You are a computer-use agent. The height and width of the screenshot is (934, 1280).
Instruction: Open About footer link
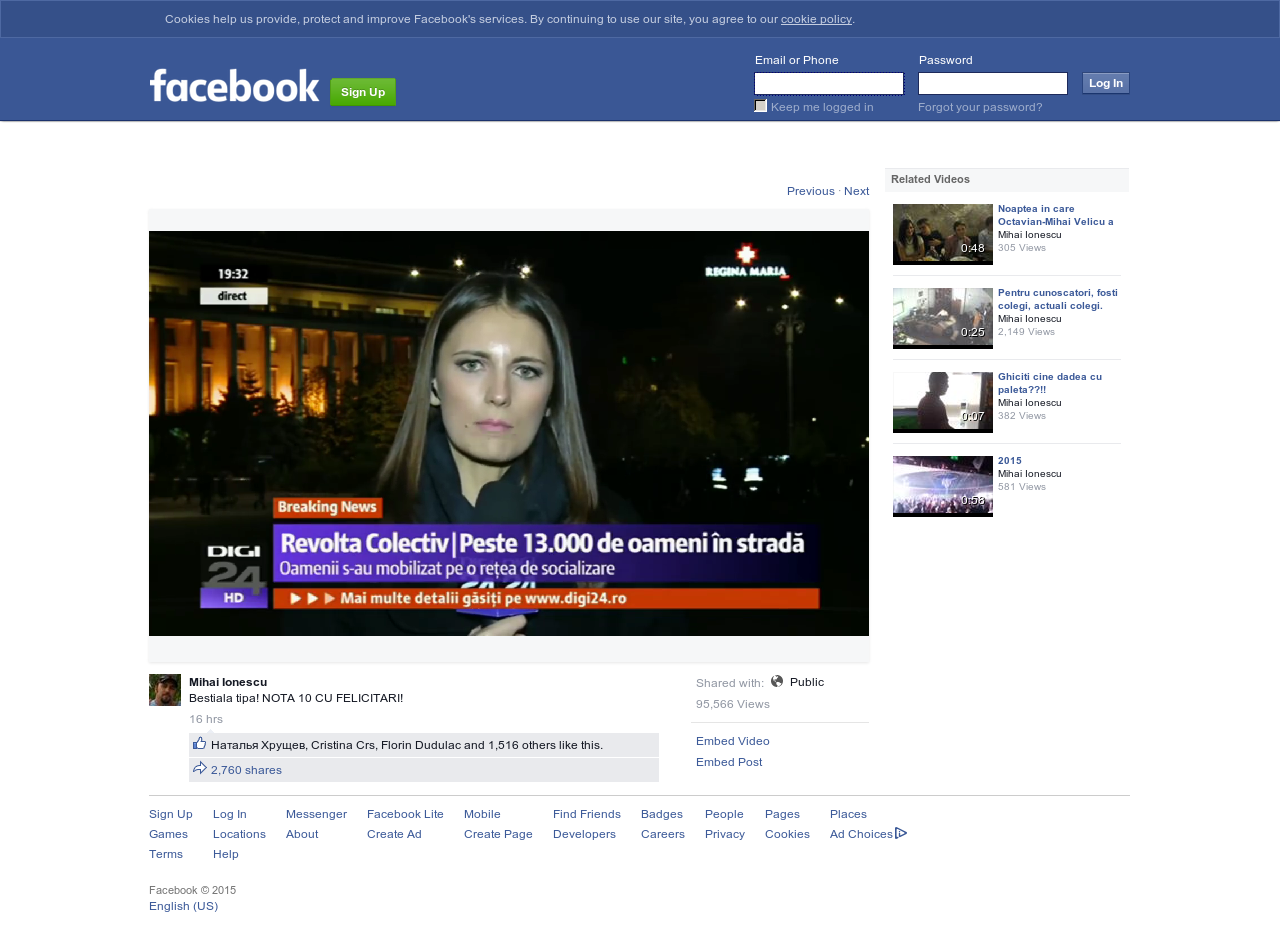(302, 834)
